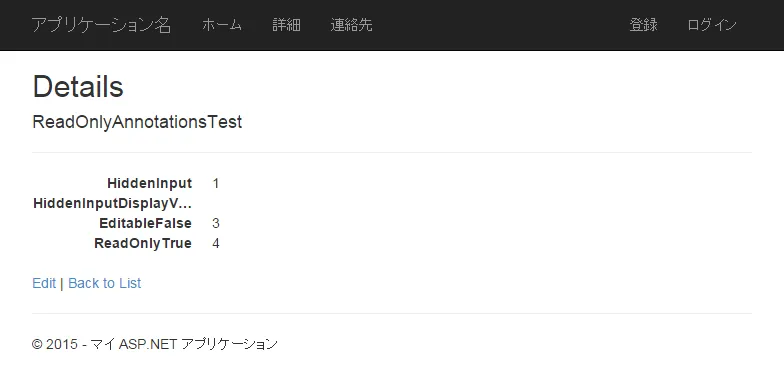Click the EditableFalse value 3

216,223
